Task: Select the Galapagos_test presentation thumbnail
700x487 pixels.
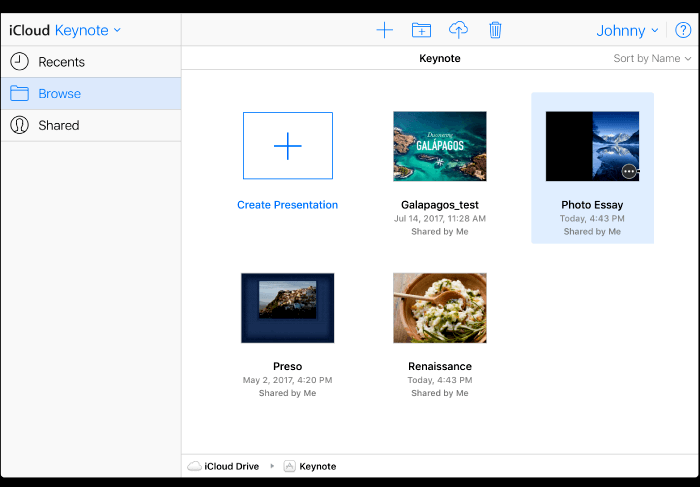Action: 440,146
